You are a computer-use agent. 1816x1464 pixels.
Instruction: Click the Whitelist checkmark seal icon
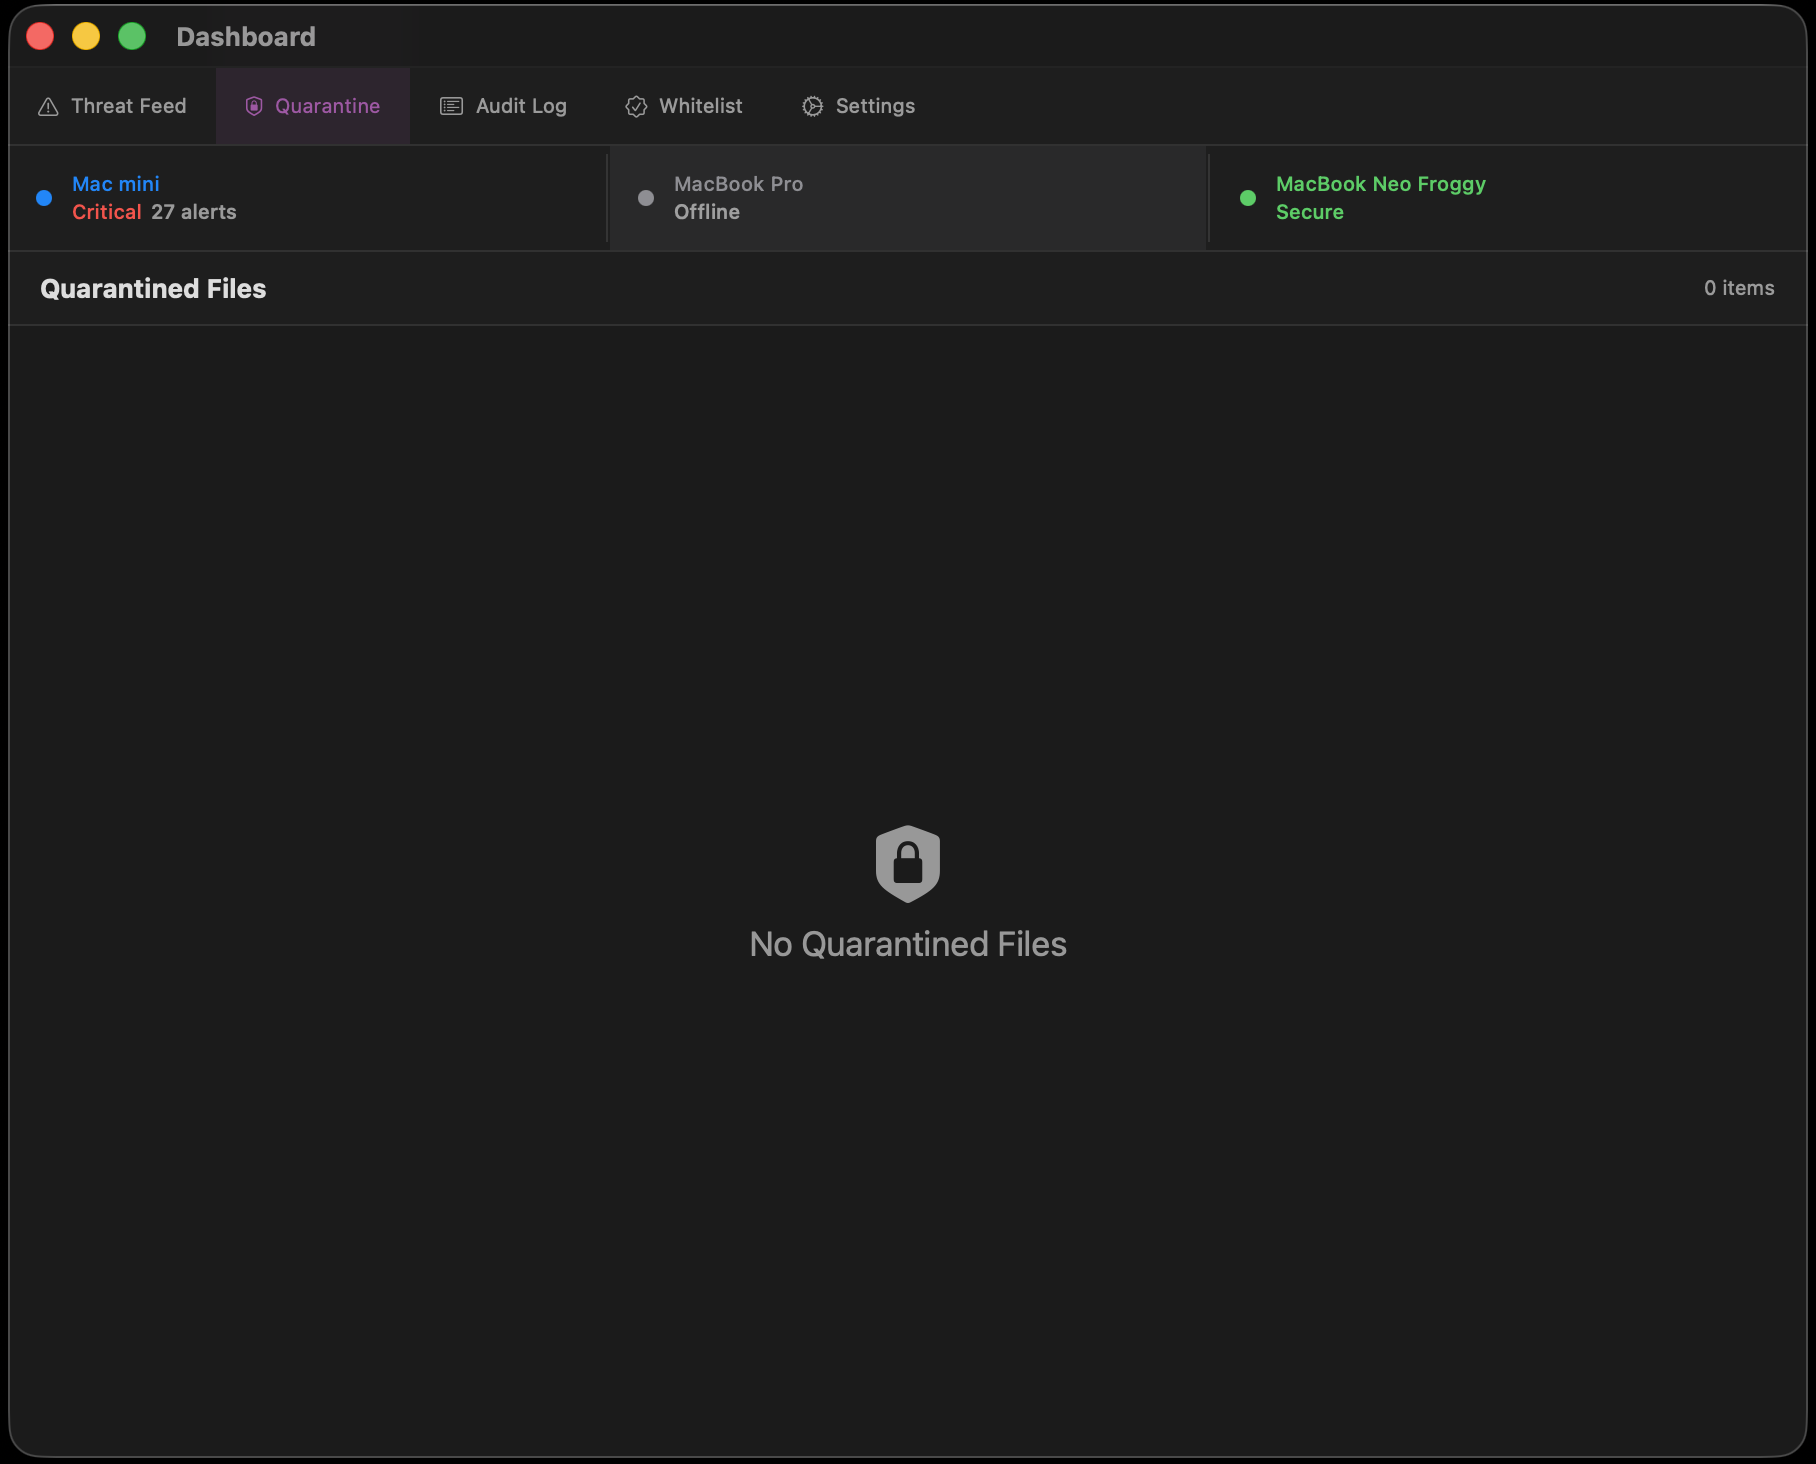[x=636, y=106]
